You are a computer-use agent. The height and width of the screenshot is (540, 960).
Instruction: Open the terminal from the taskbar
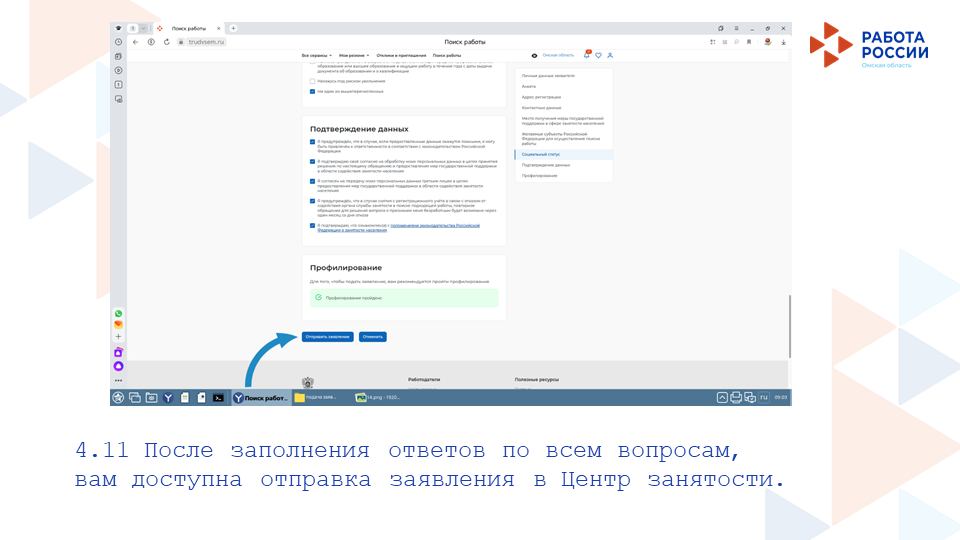[x=218, y=398]
